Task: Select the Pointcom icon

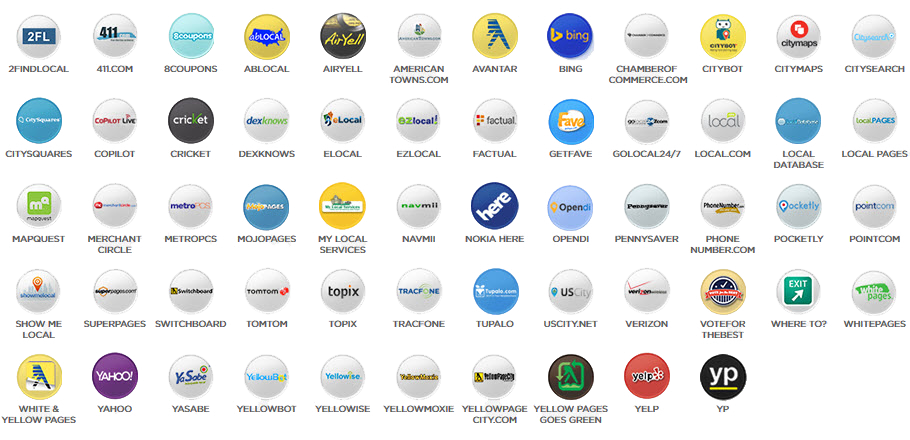Action: point(875,207)
